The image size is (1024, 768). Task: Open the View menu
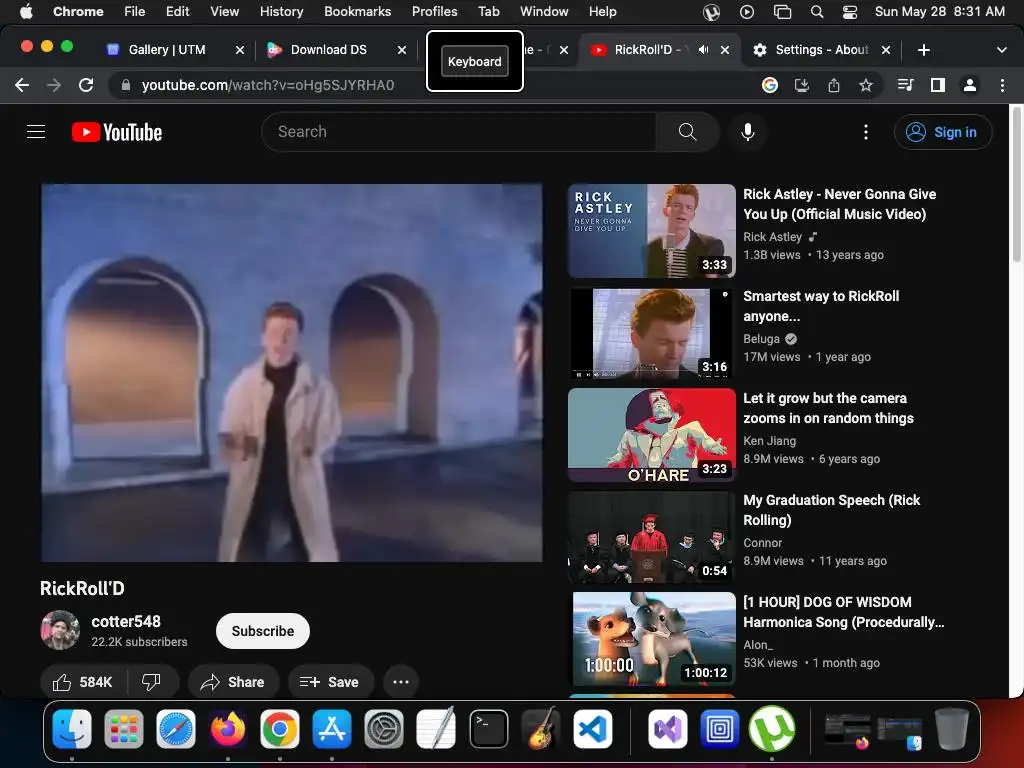(224, 12)
